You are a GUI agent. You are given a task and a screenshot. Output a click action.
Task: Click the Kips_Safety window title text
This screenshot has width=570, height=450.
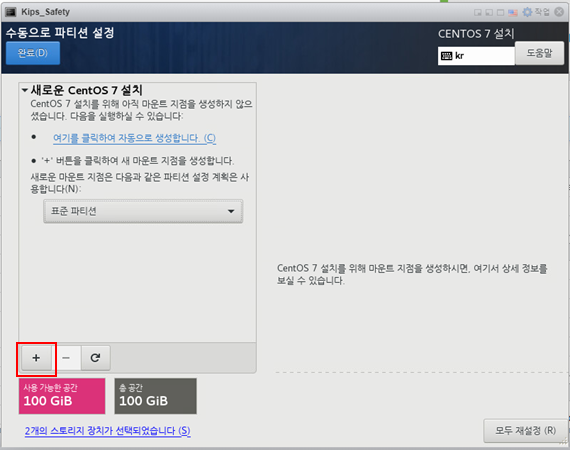[45, 12]
